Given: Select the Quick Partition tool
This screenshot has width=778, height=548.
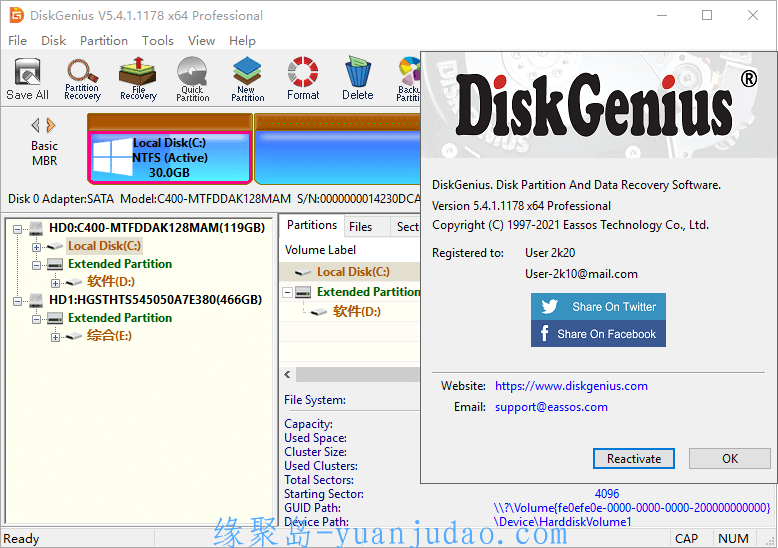Looking at the screenshot, I should [x=193, y=79].
